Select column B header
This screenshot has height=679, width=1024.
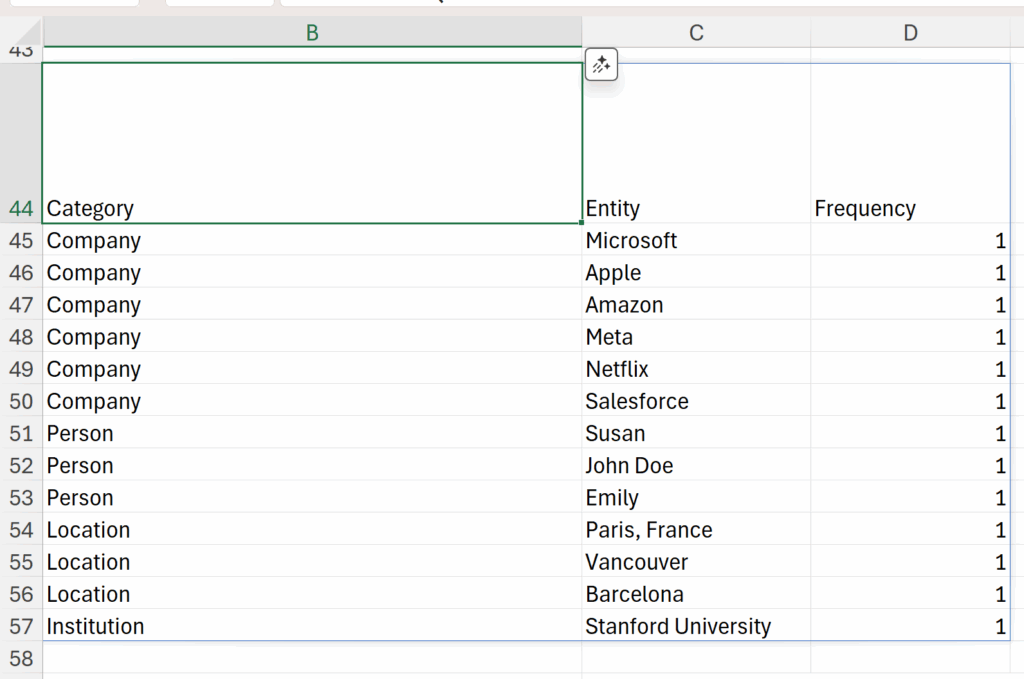312,33
